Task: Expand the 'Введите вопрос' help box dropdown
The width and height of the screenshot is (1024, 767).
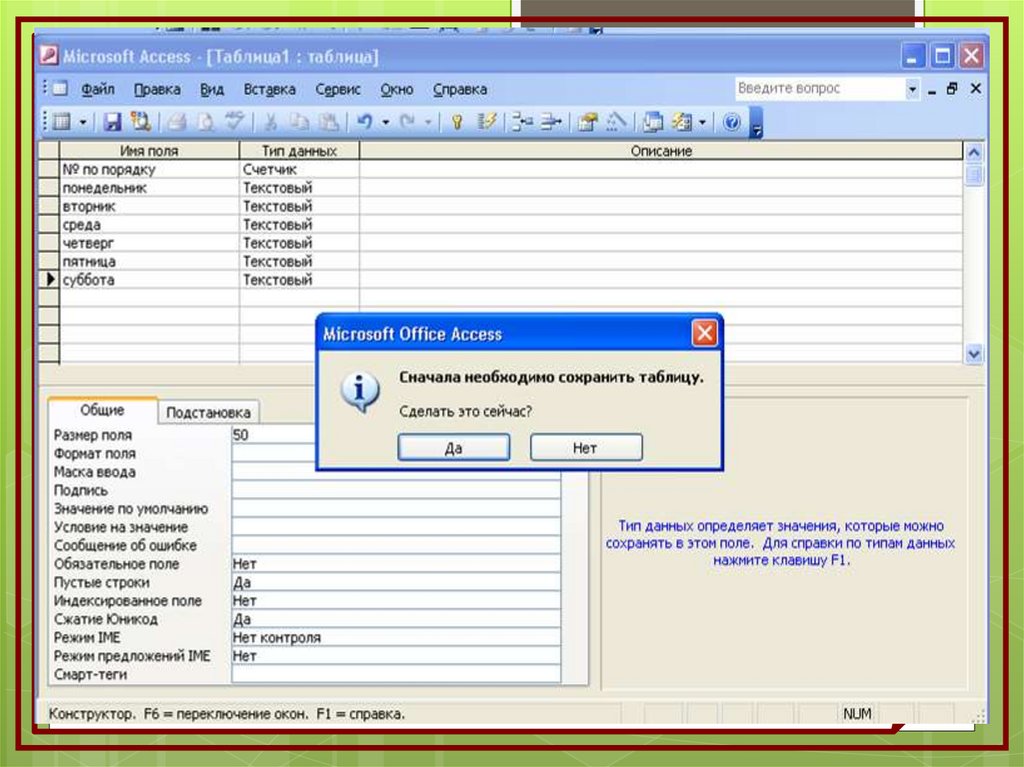Action: pyautogui.click(x=912, y=89)
